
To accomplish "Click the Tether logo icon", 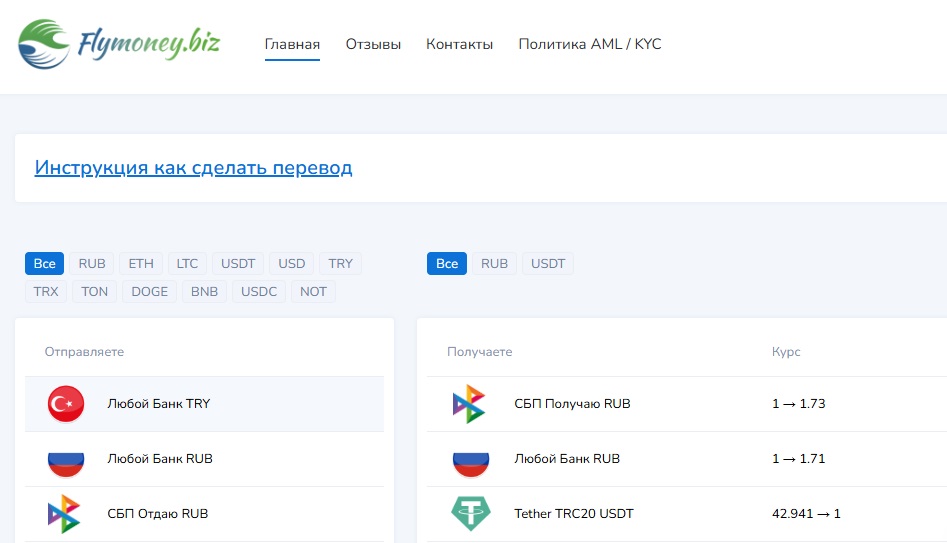I will click(470, 513).
